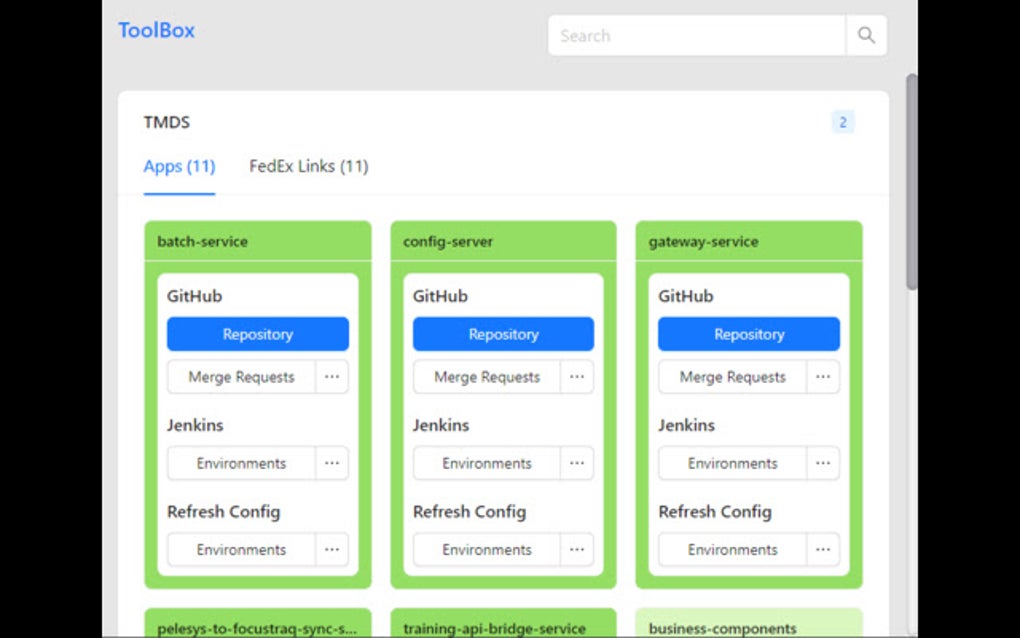Select the Apps (11) tab

179,166
